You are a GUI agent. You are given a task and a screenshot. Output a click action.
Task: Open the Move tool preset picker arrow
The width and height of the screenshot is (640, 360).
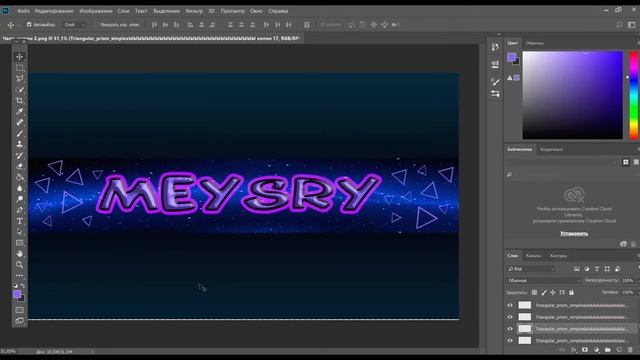[19, 25]
